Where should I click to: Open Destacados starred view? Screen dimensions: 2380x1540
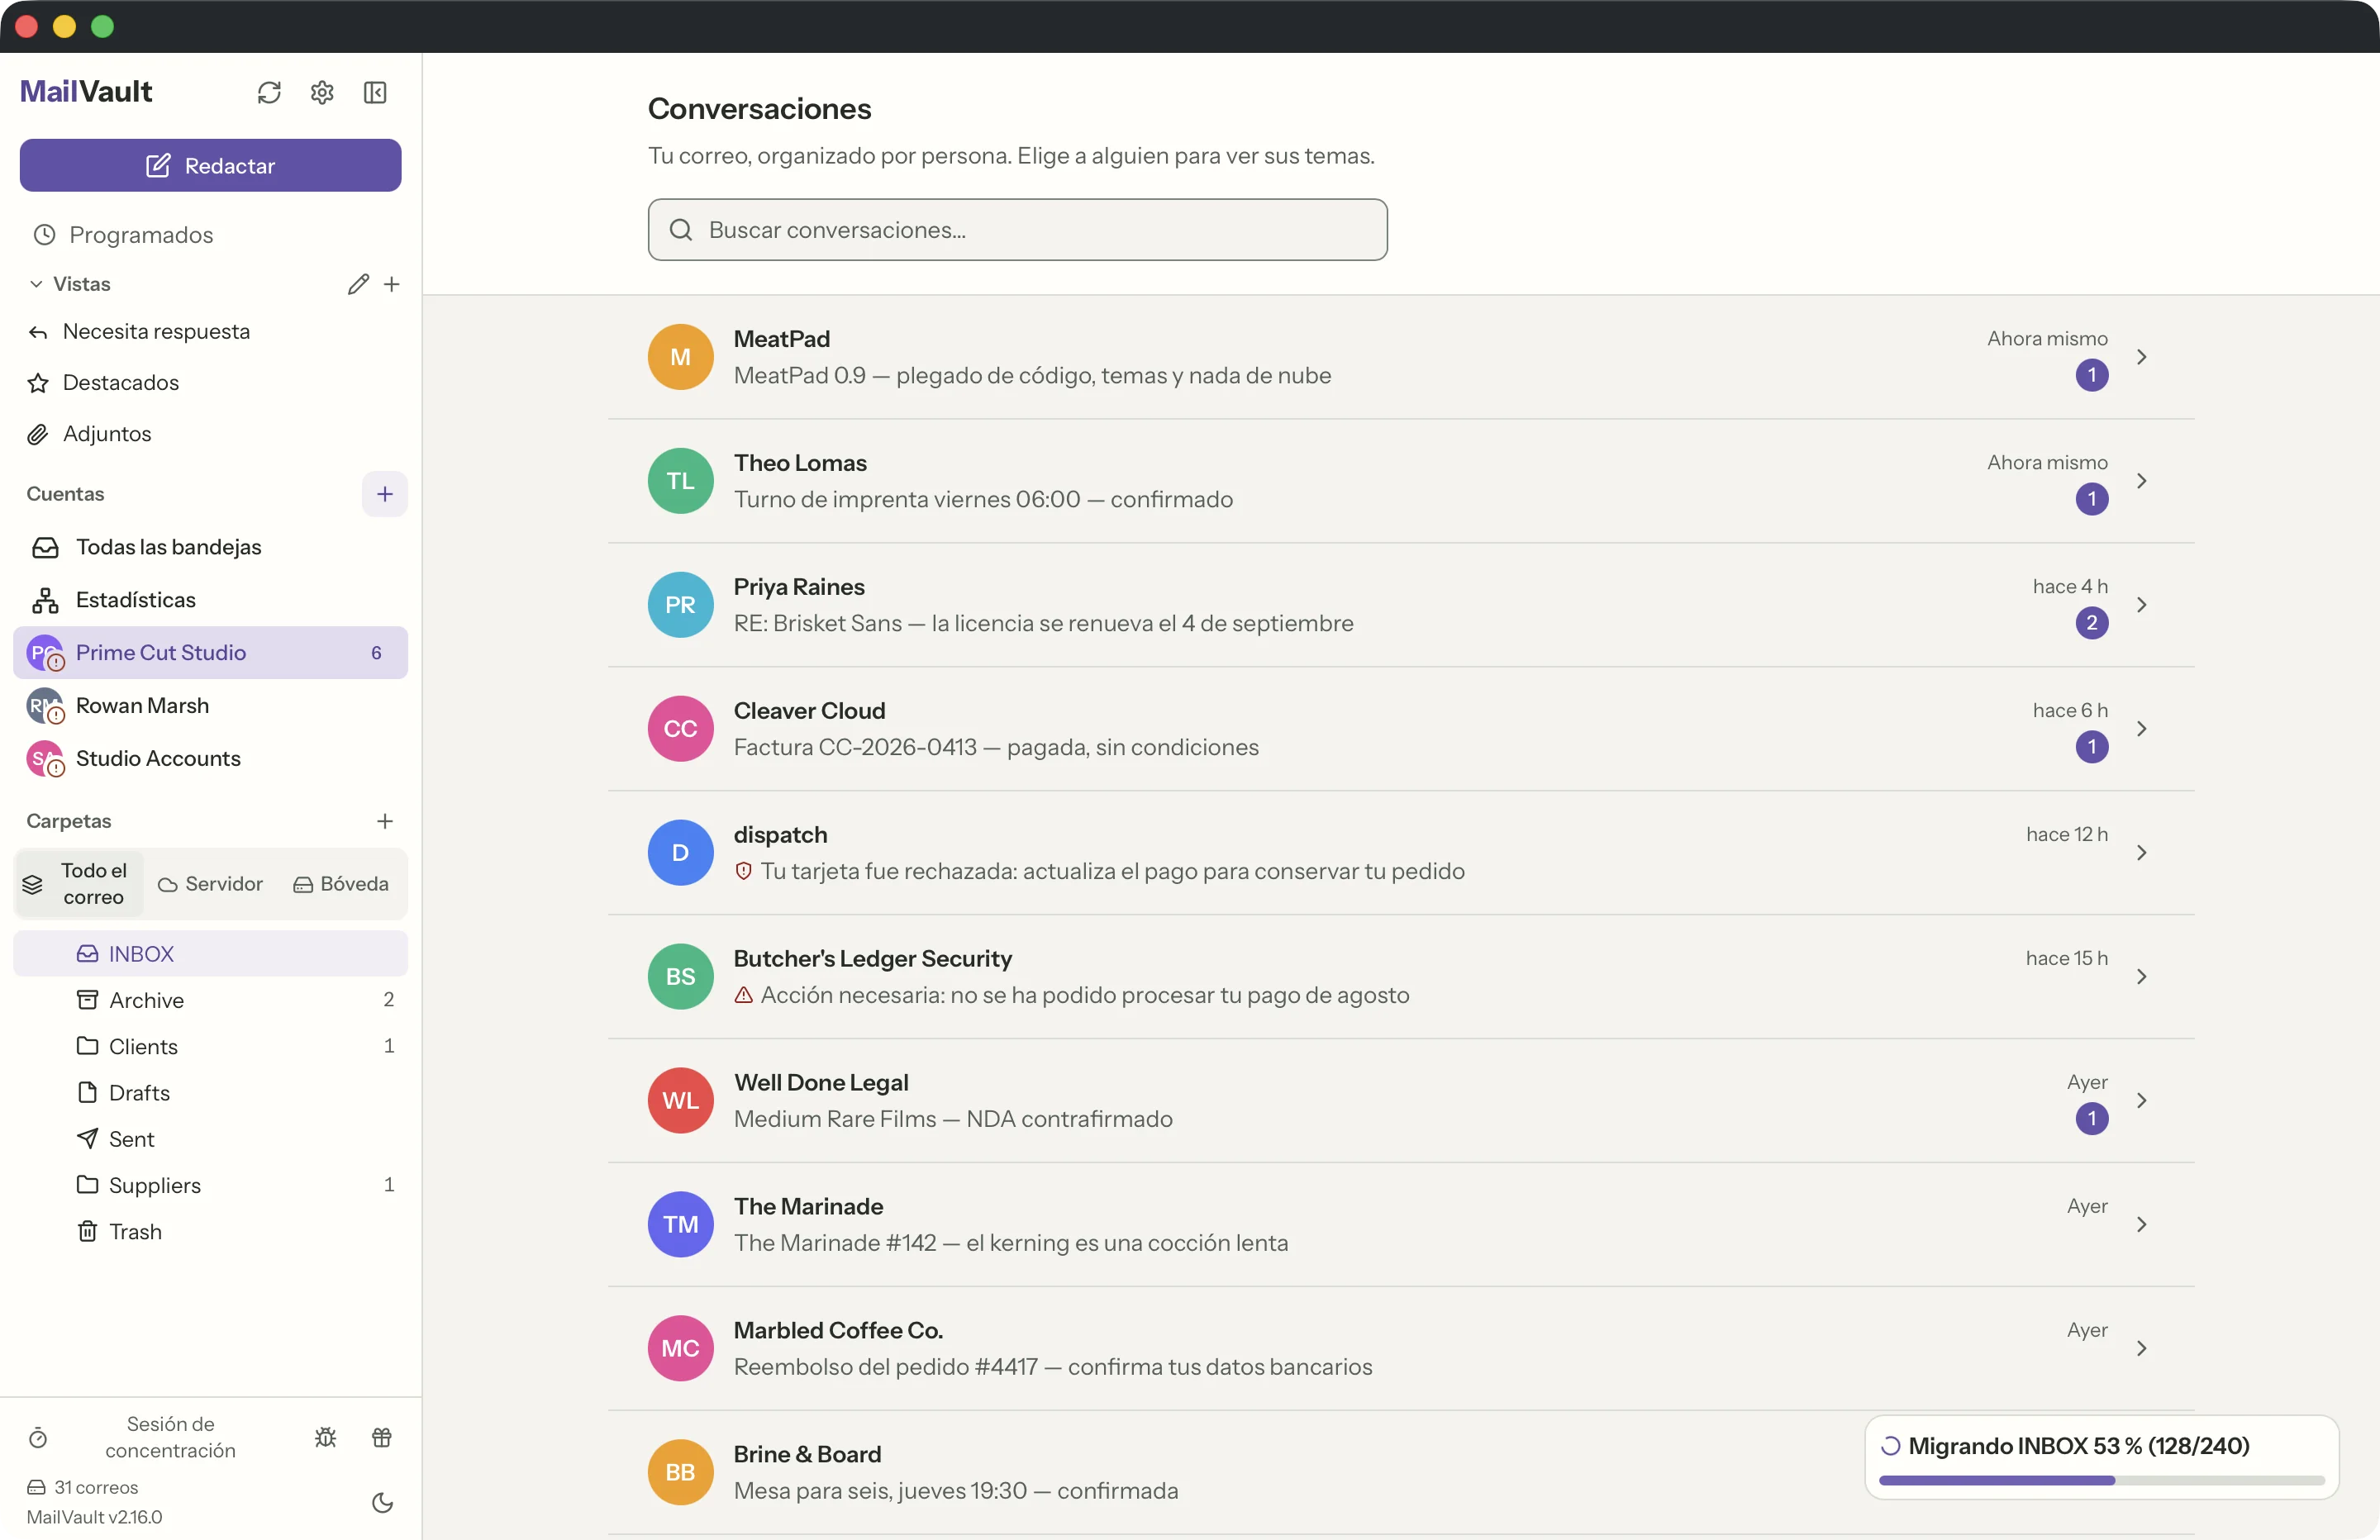(x=210, y=382)
